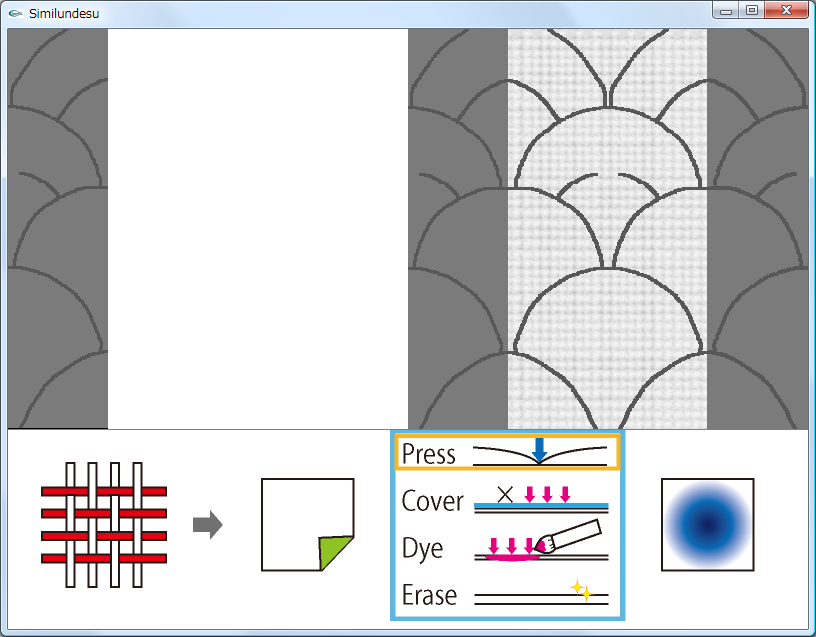Activate the Erase mode
This screenshot has width=816, height=637.
point(507,595)
